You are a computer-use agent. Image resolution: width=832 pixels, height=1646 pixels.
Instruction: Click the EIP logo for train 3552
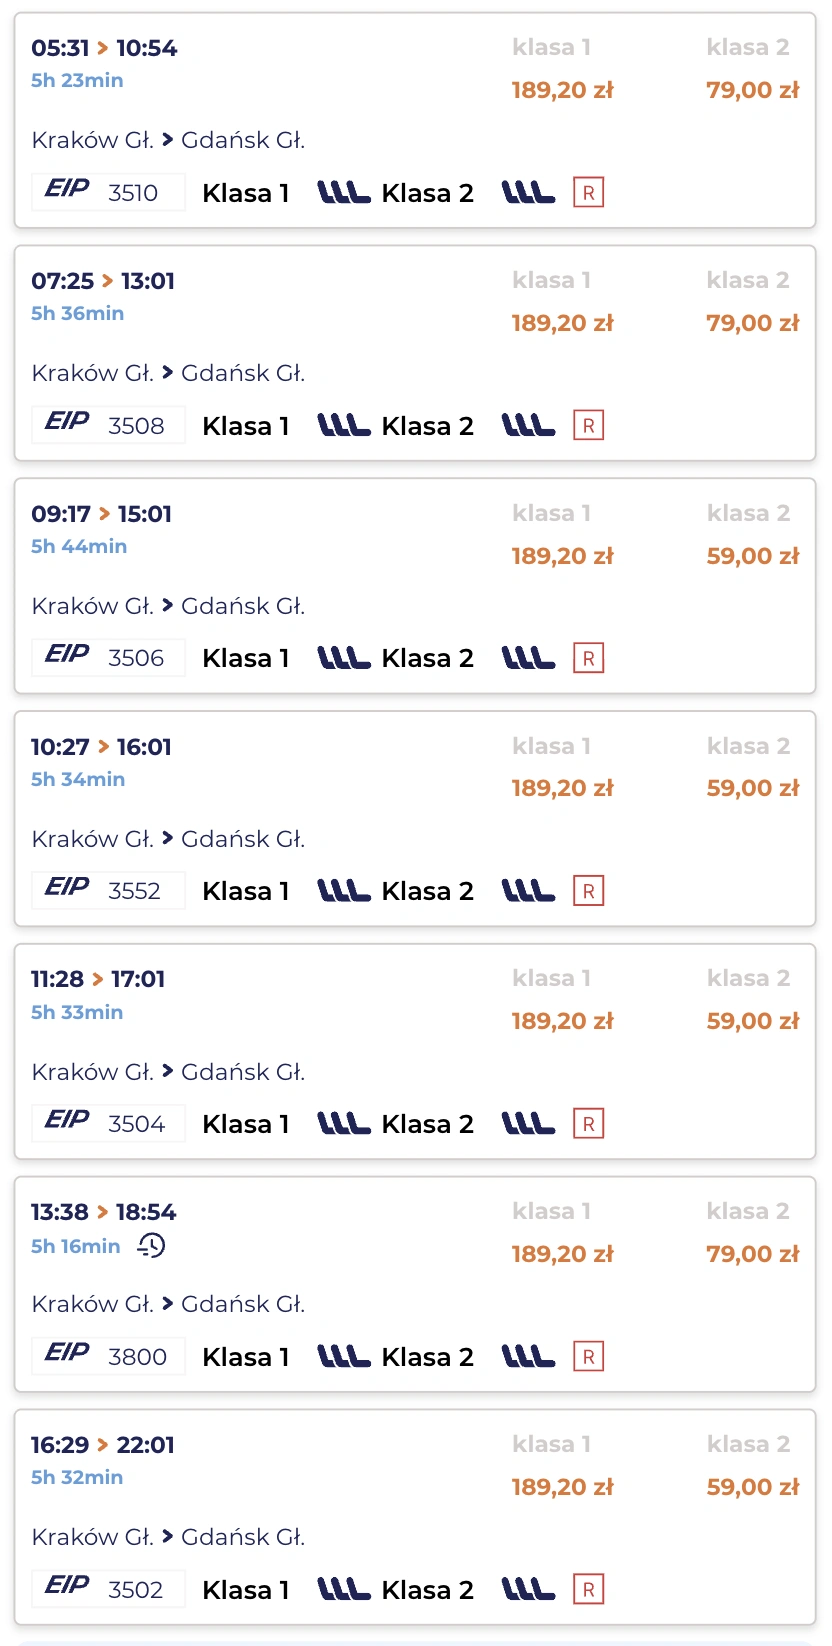(x=67, y=887)
